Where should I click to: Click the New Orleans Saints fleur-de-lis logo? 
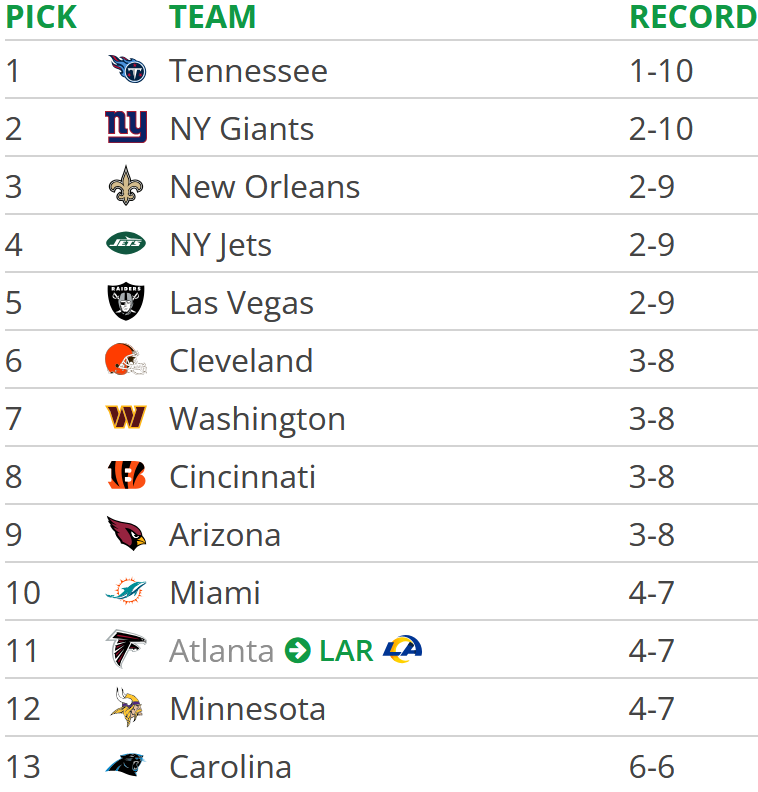pyautogui.click(x=126, y=185)
